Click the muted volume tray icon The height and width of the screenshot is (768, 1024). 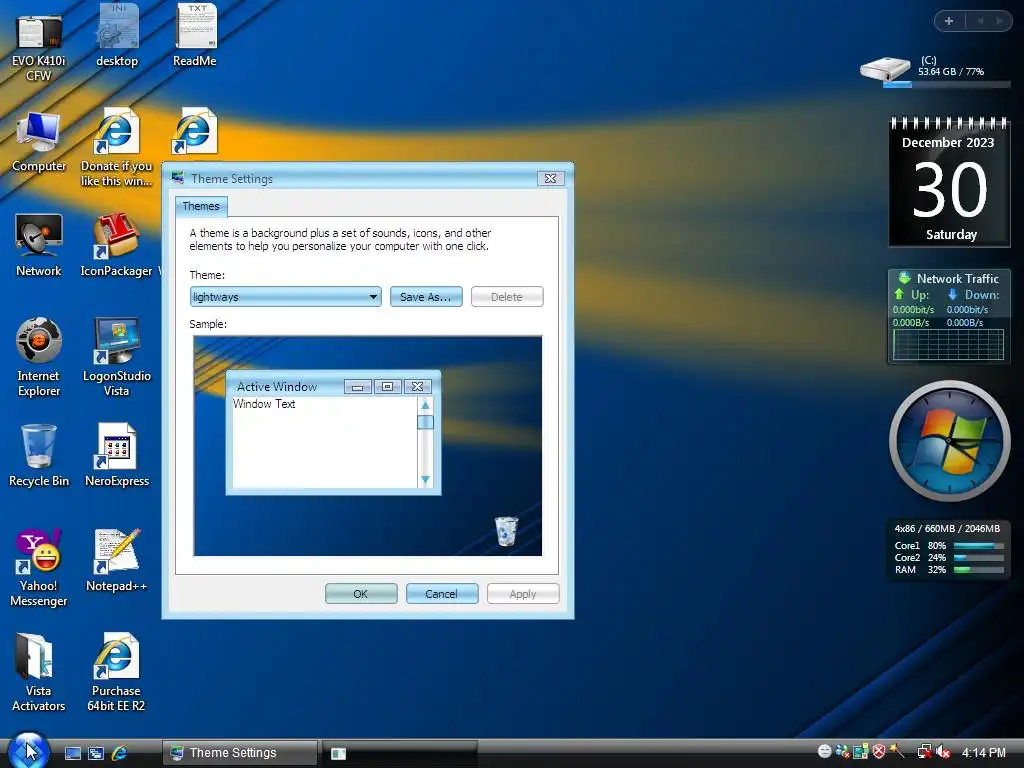coord(943,752)
